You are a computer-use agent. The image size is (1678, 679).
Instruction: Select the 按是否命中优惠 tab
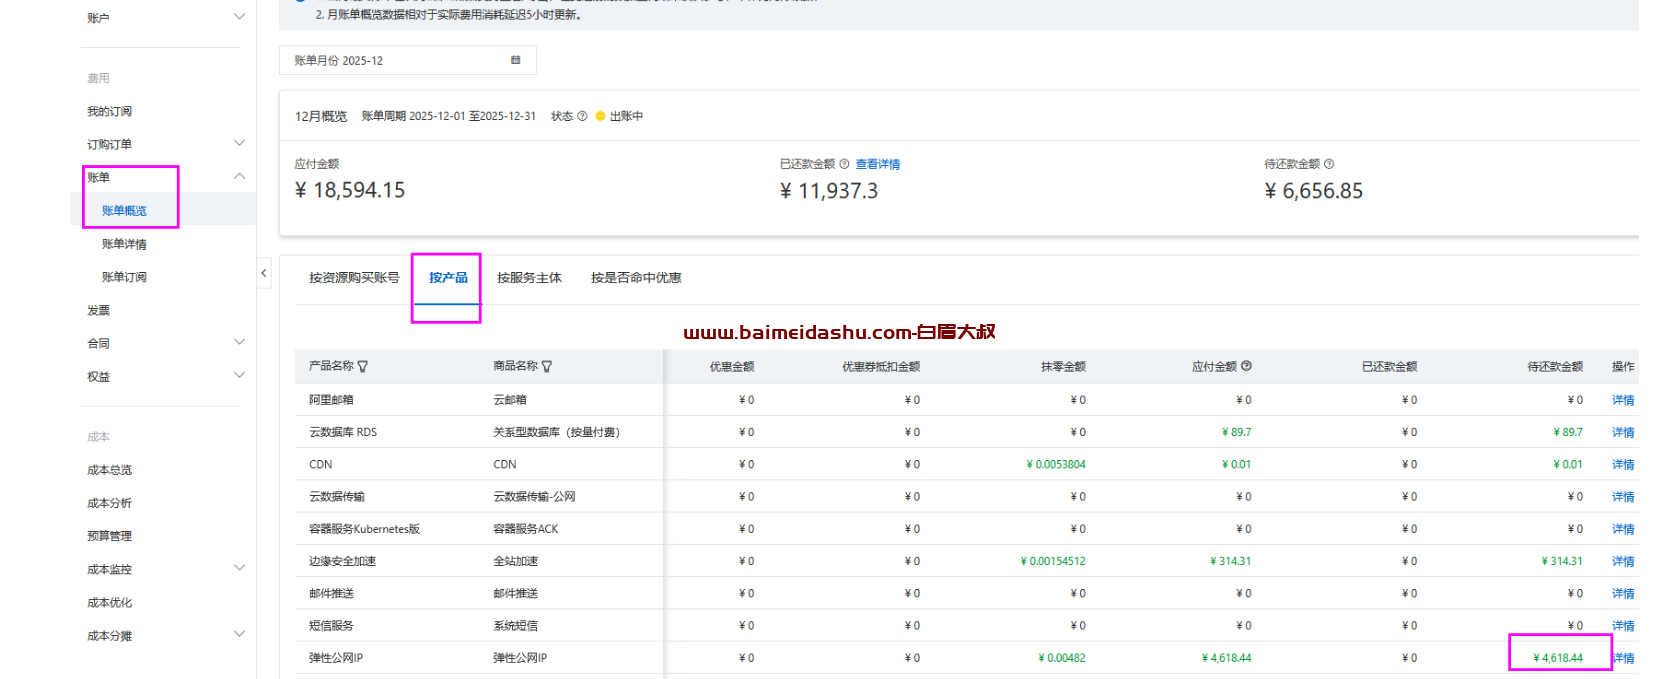tap(636, 278)
